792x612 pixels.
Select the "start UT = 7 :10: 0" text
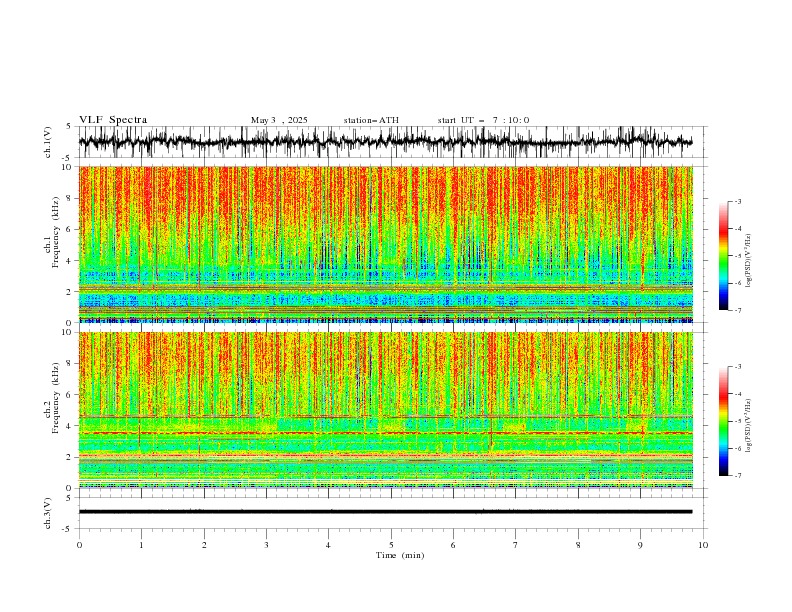point(483,120)
